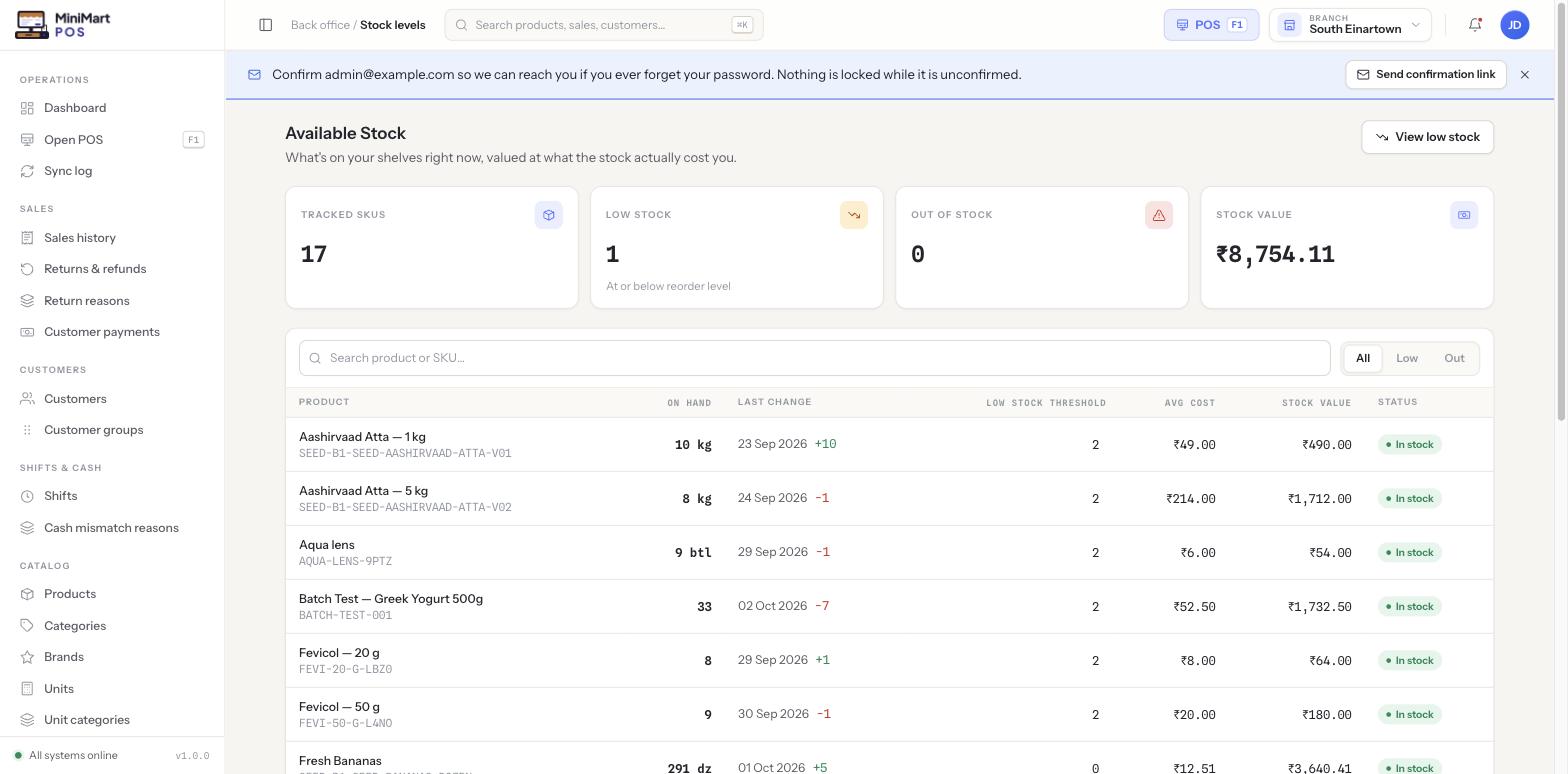Click the Shifts clock icon
This screenshot has width=1568, height=774.
coord(27,496)
